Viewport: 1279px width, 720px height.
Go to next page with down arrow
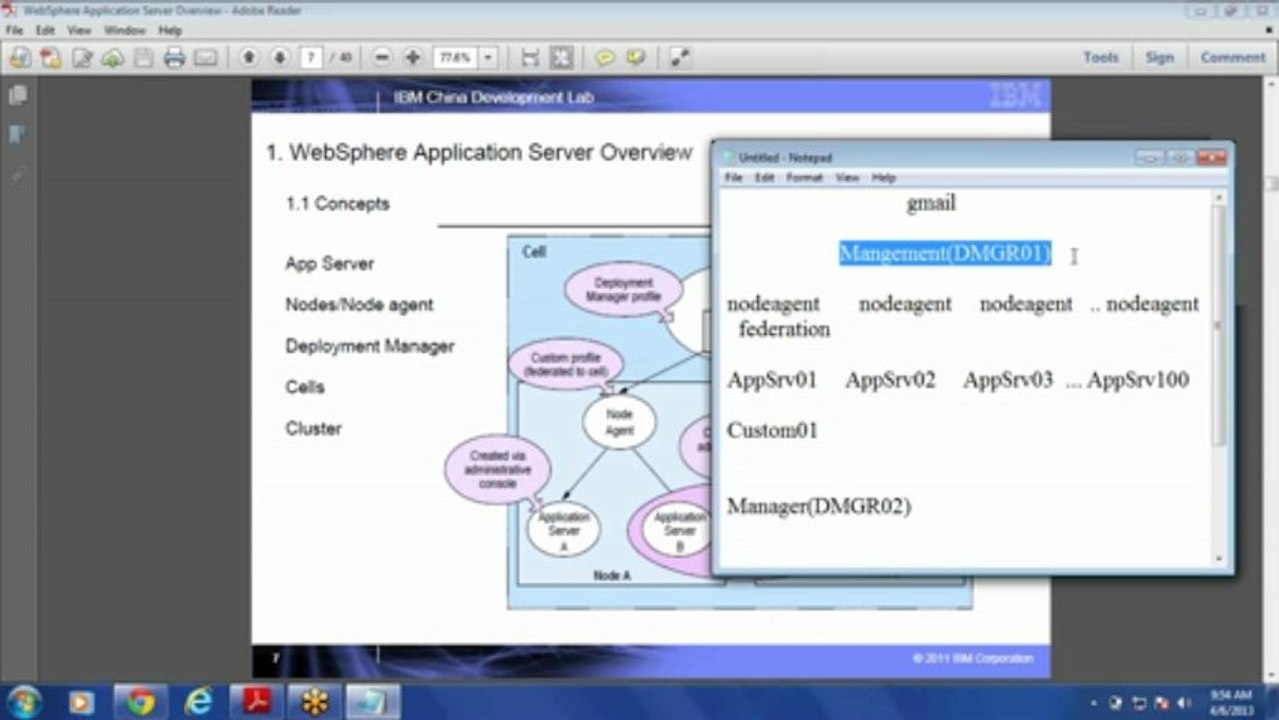(x=280, y=58)
